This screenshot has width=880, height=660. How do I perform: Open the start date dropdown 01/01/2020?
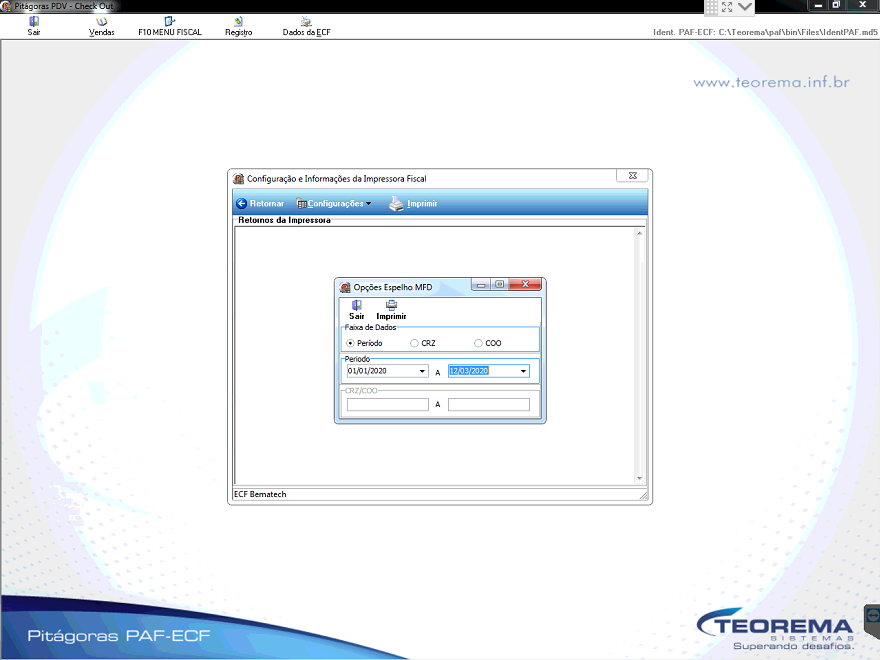click(x=422, y=371)
